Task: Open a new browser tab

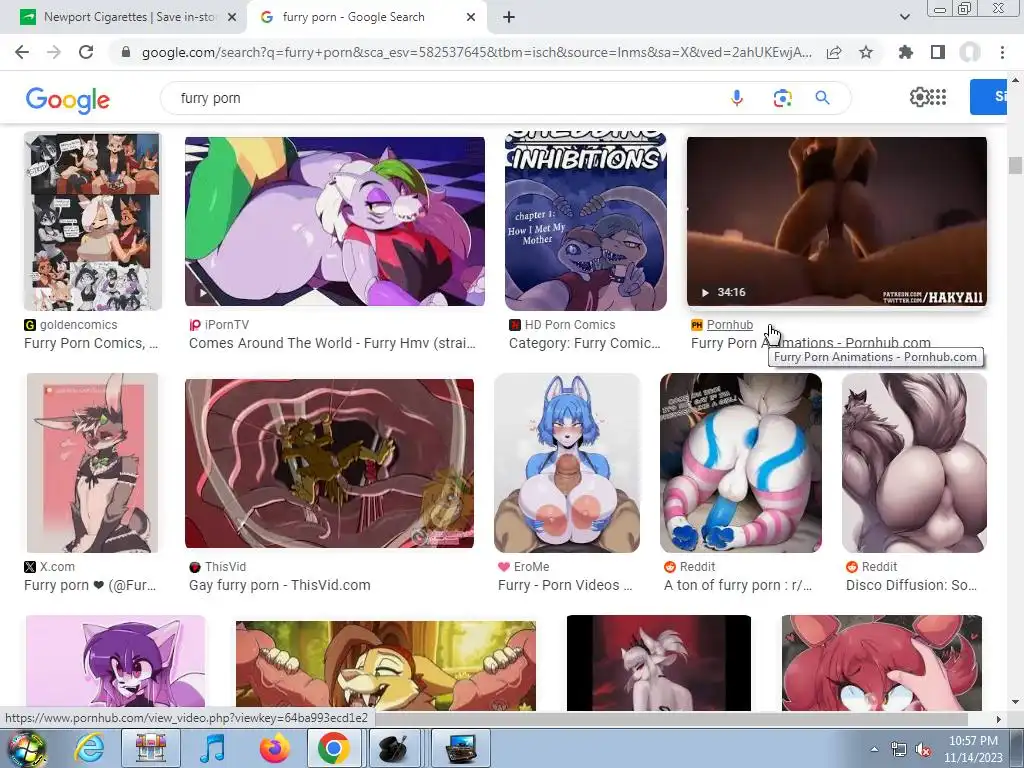Action: [509, 17]
